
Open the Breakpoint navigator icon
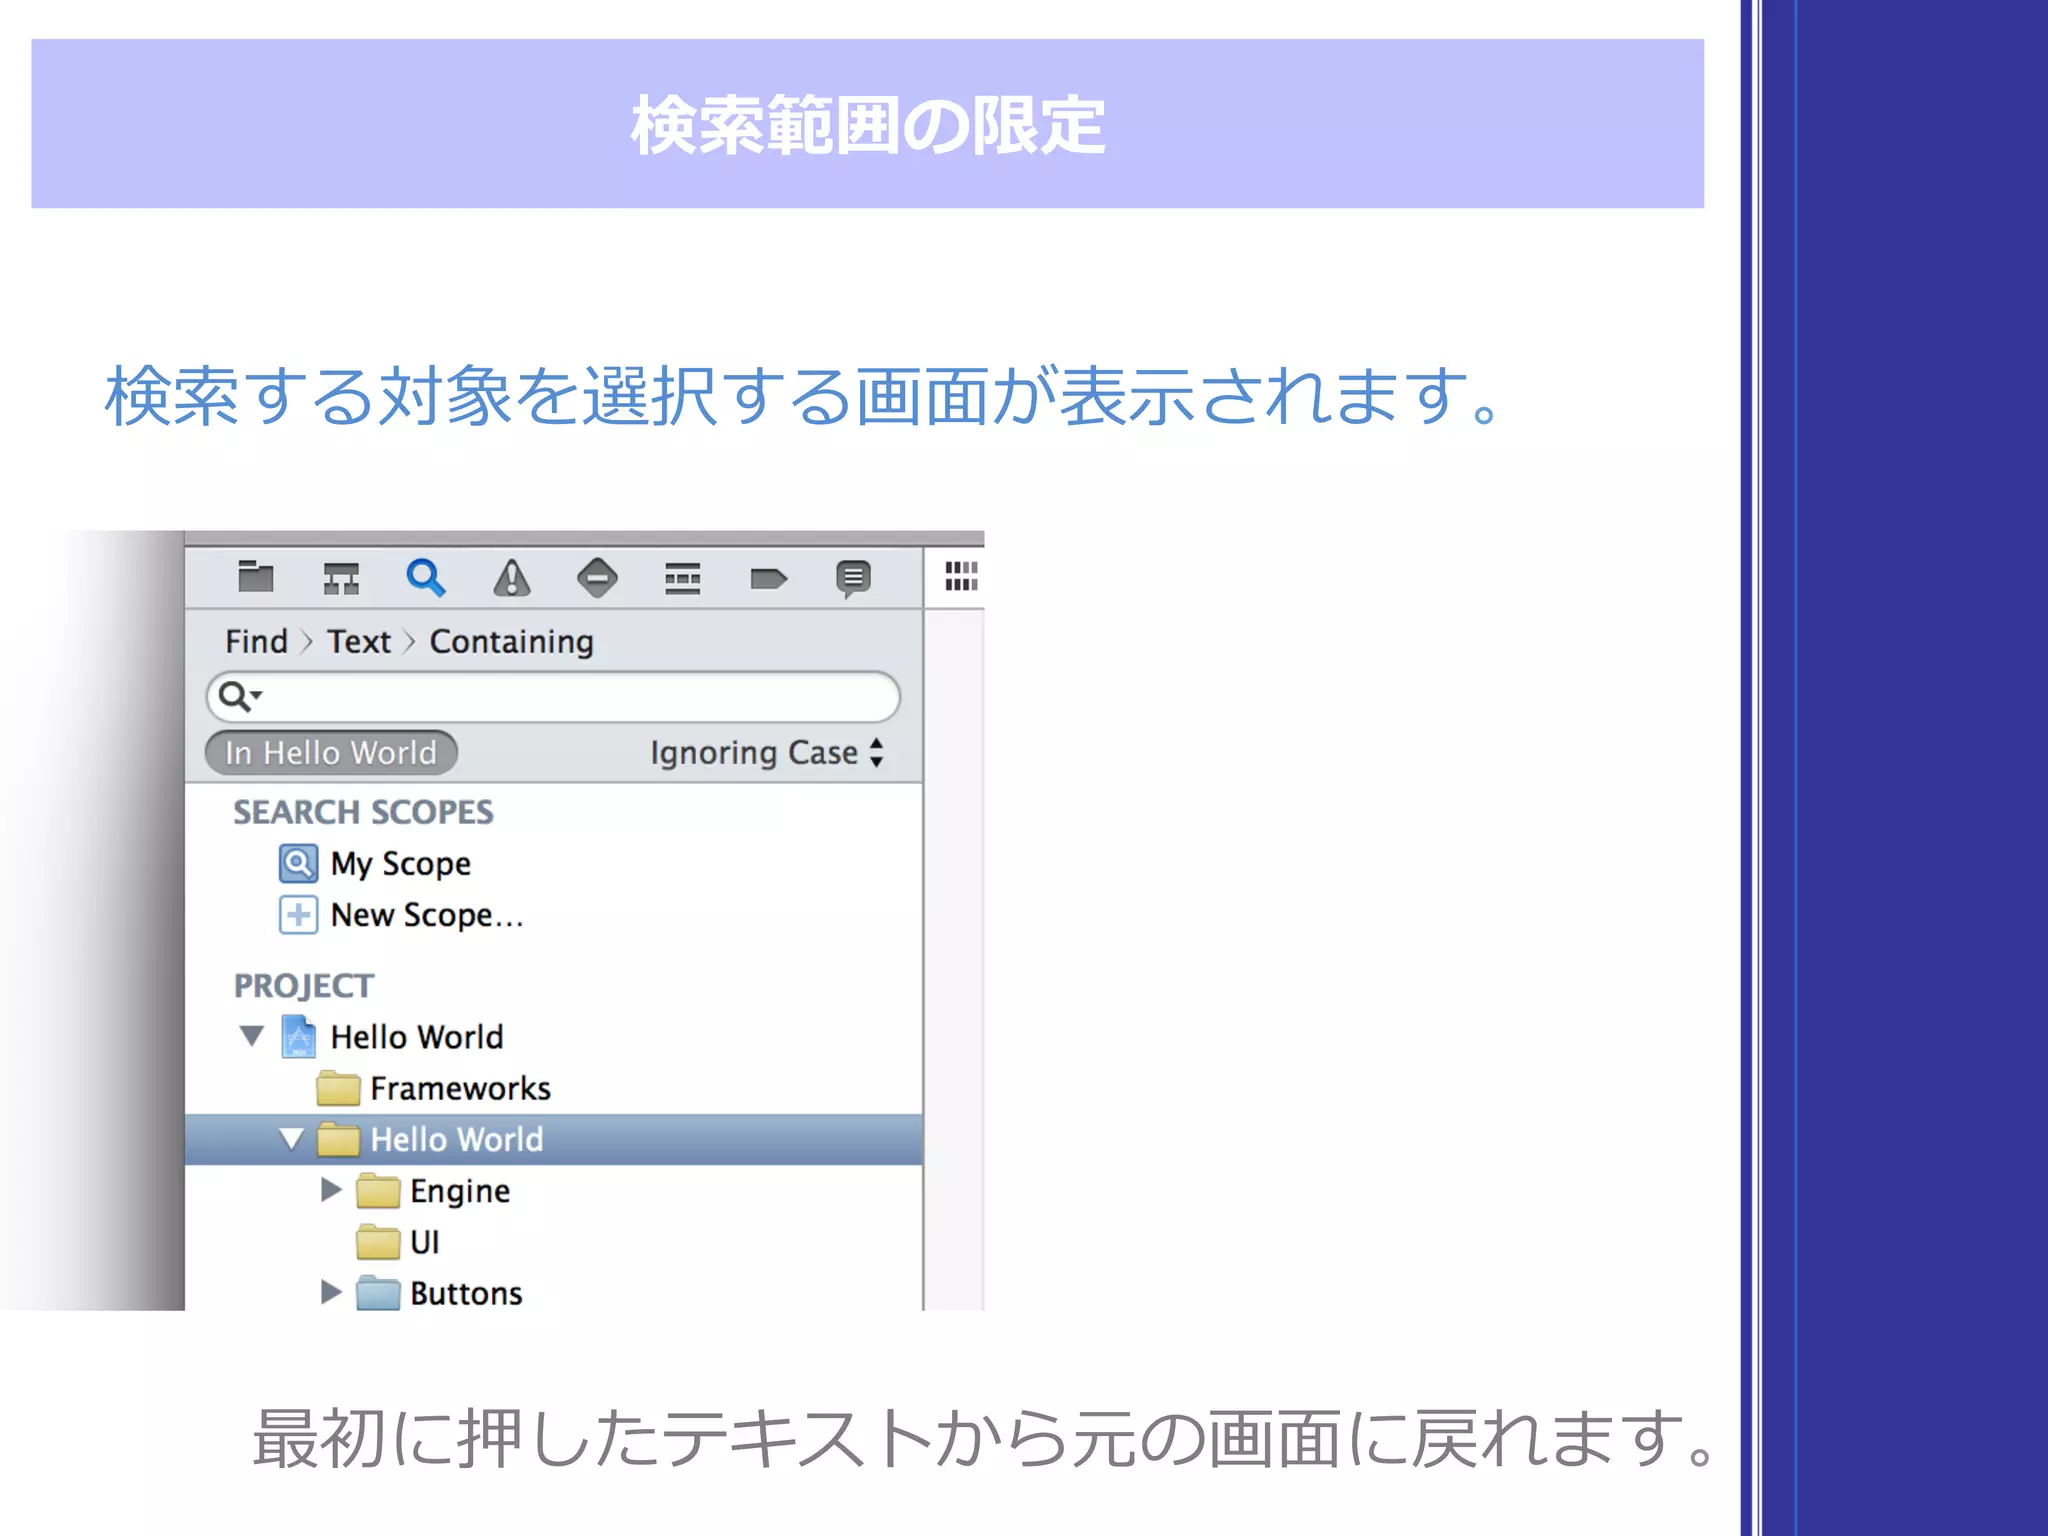coord(768,578)
